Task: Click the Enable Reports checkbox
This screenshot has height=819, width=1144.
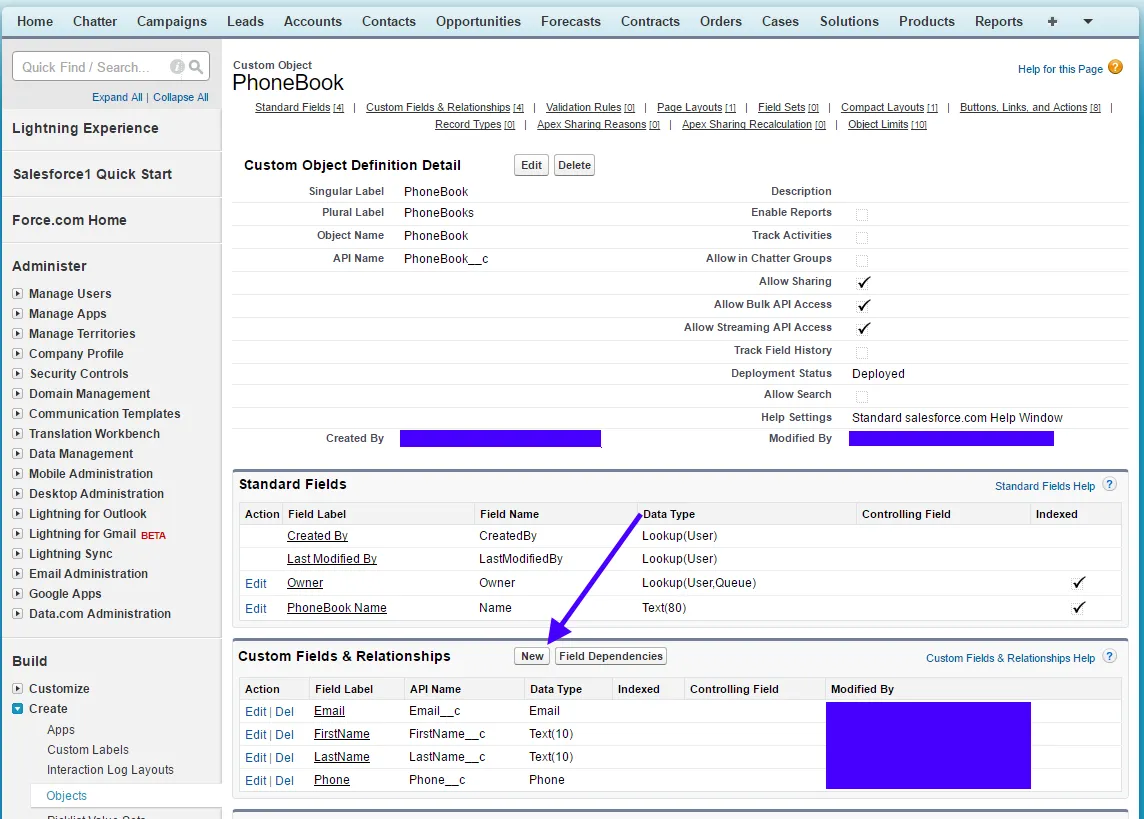Action: point(862,214)
